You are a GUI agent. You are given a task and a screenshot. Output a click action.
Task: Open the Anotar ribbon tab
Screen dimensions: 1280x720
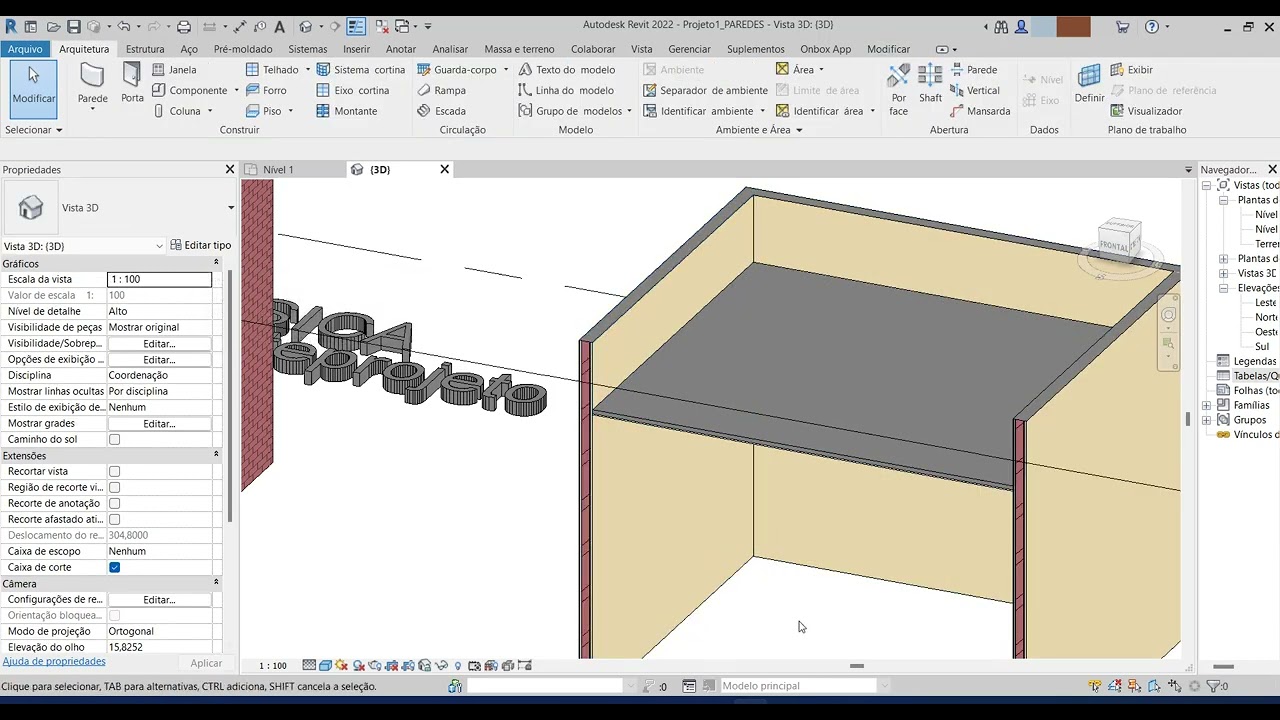click(x=401, y=49)
